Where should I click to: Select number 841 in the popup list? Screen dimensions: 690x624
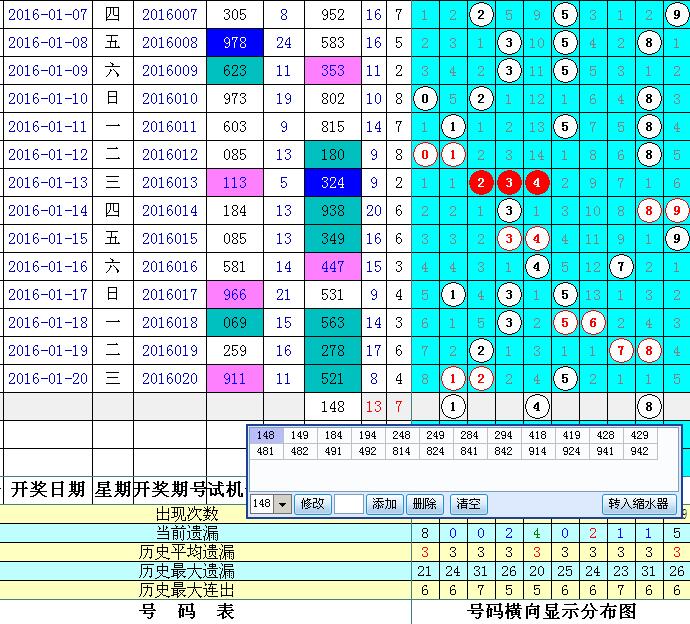(x=469, y=451)
